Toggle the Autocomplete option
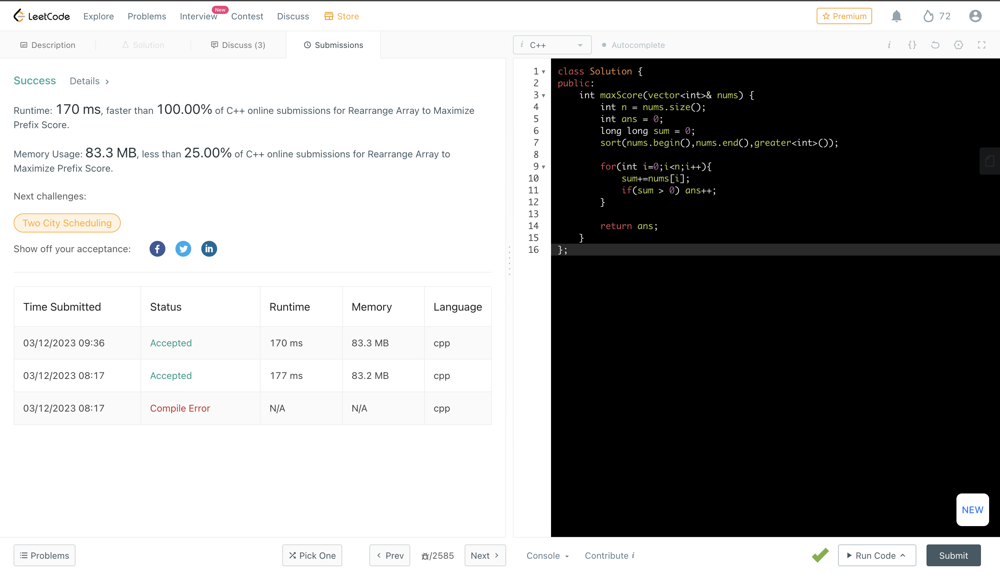 coord(633,45)
